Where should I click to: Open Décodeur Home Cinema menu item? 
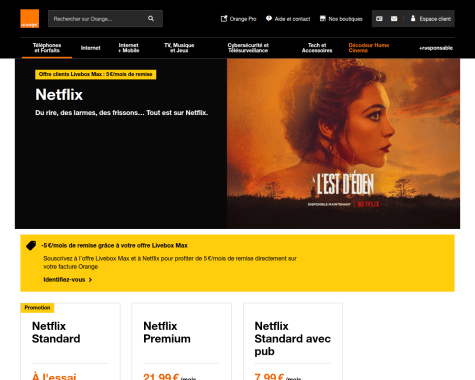point(369,48)
